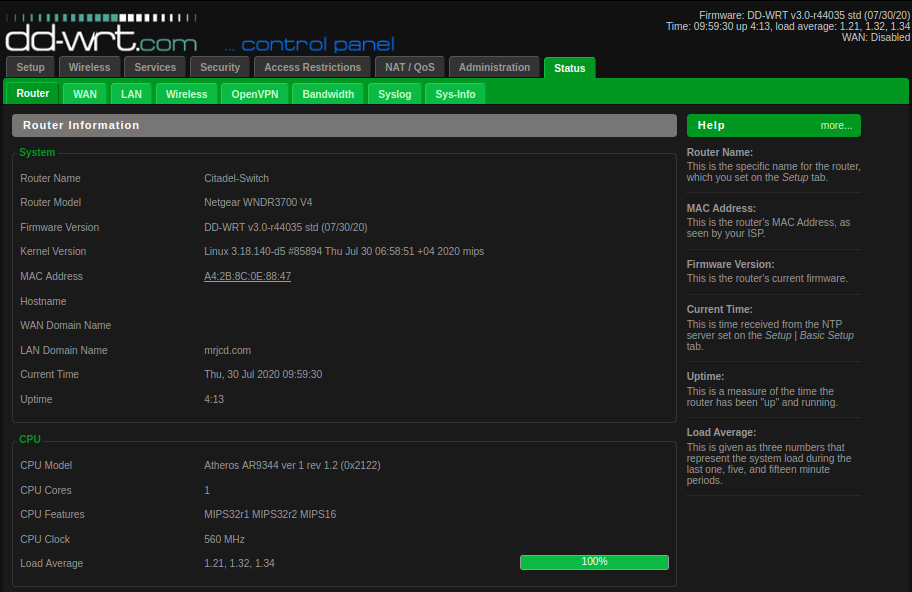View the Wireless status sub-tab
The width and height of the screenshot is (912, 592).
pos(186,94)
